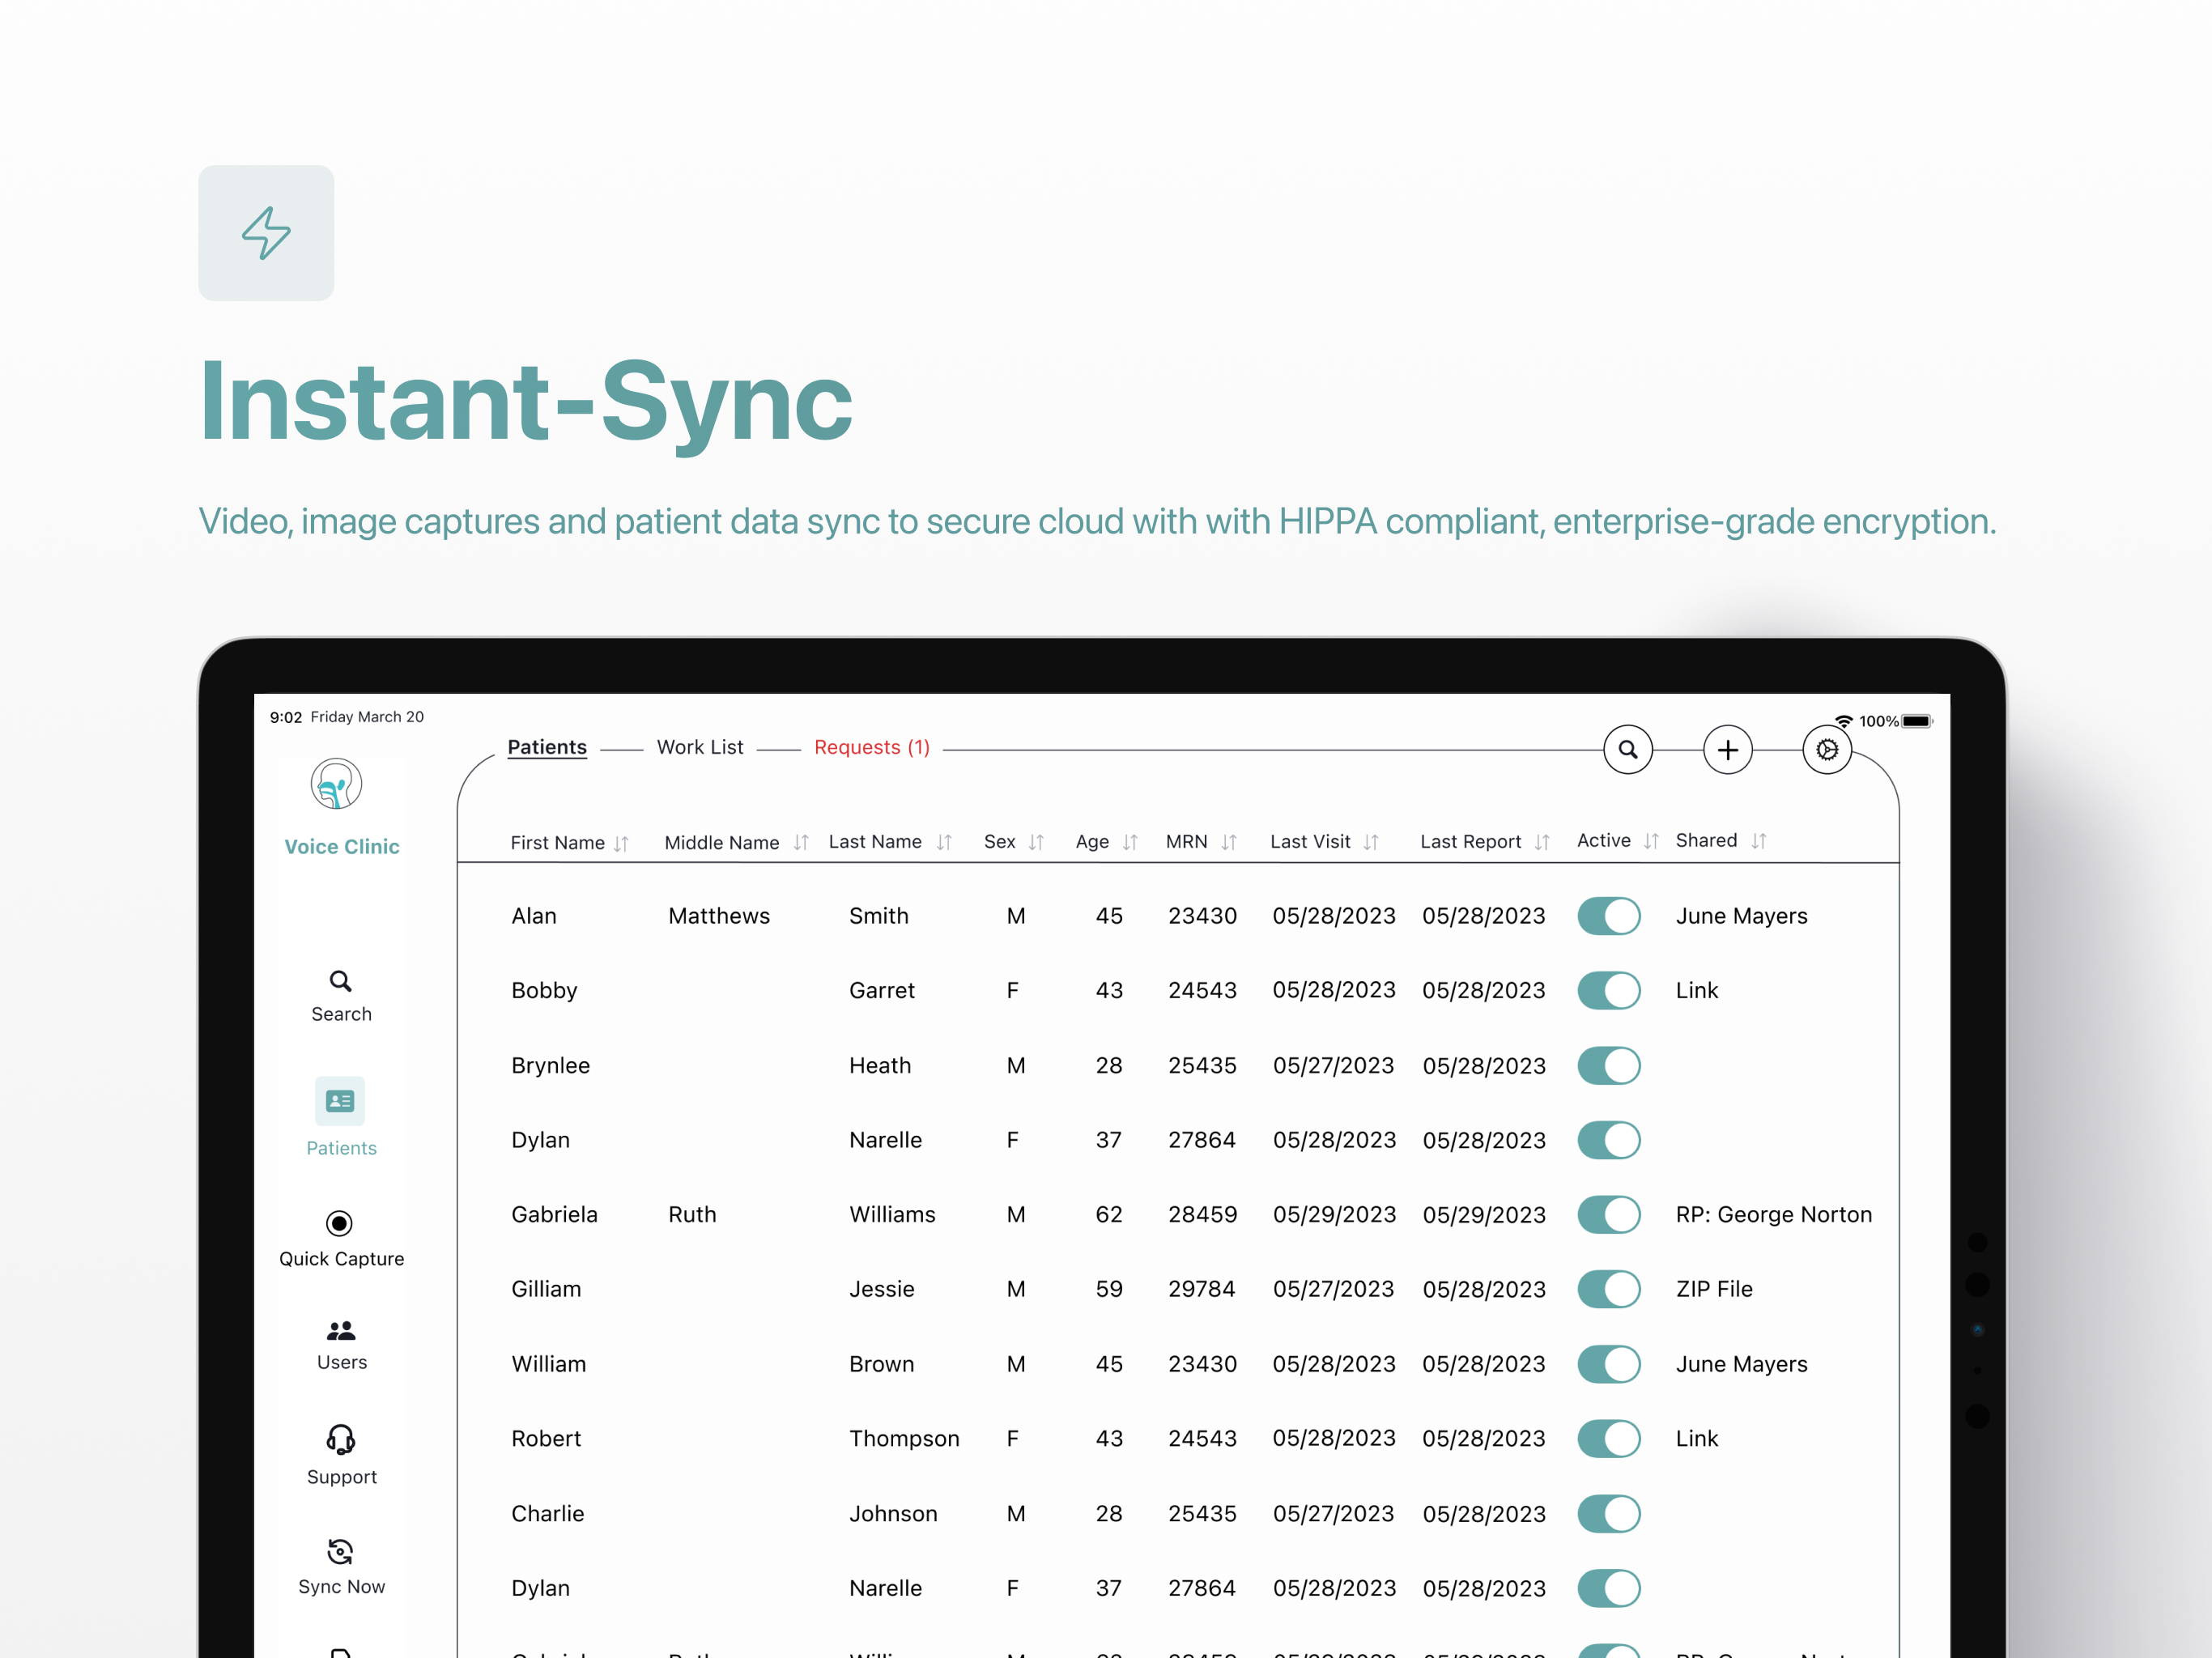Select first name Alan
This screenshot has width=2212, height=1658.
coord(534,916)
